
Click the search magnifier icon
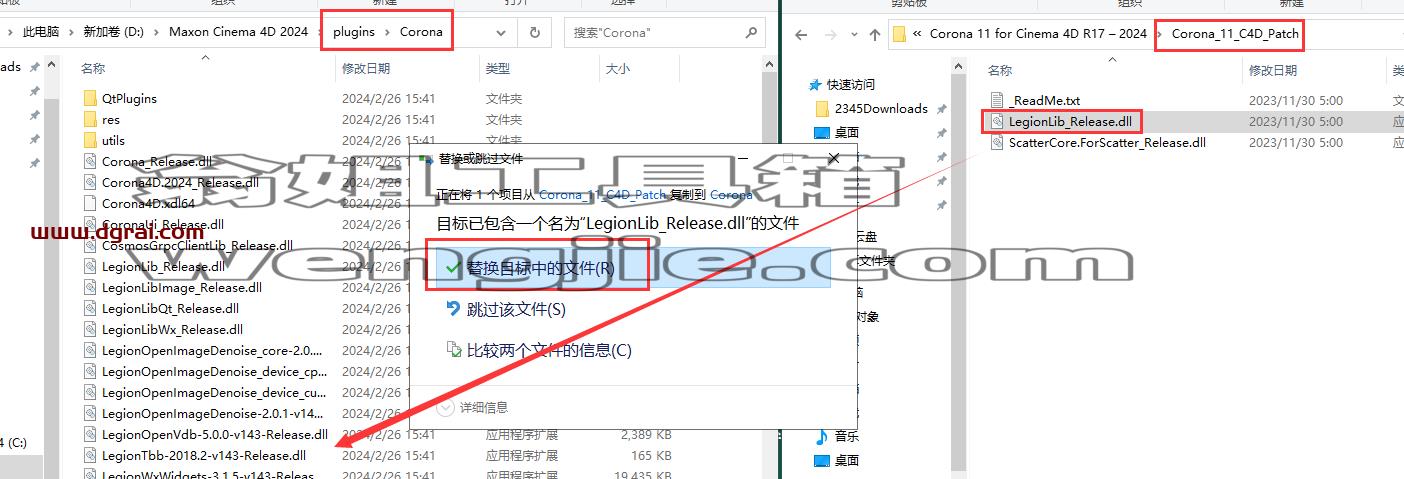pos(751,32)
